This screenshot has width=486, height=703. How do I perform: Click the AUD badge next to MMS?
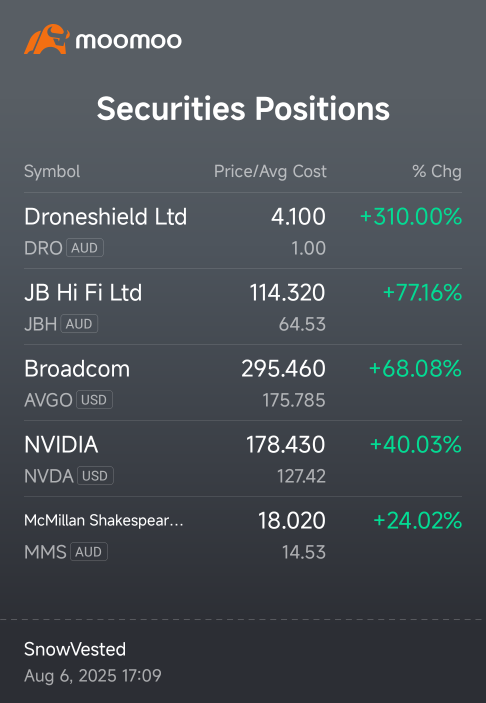(x=89, y=551)
